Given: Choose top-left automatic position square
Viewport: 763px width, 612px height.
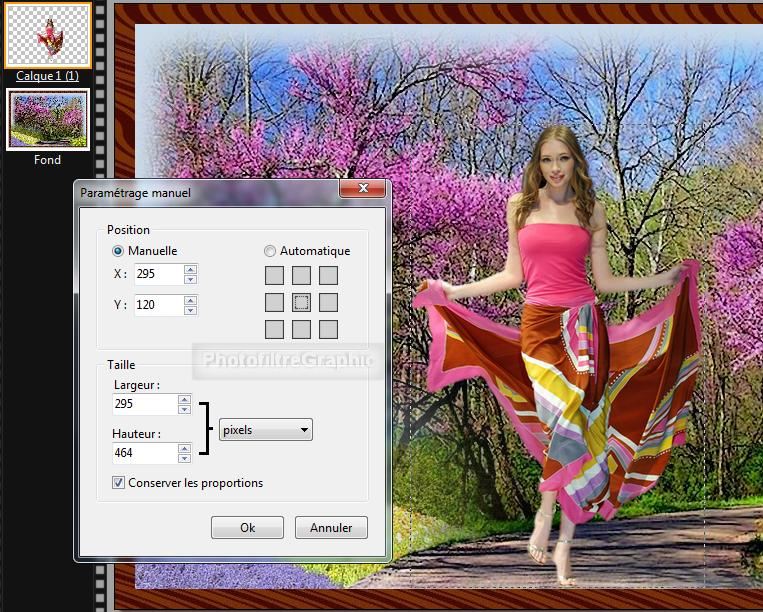Looking at the screenshot, I should [x=274, y=275].
